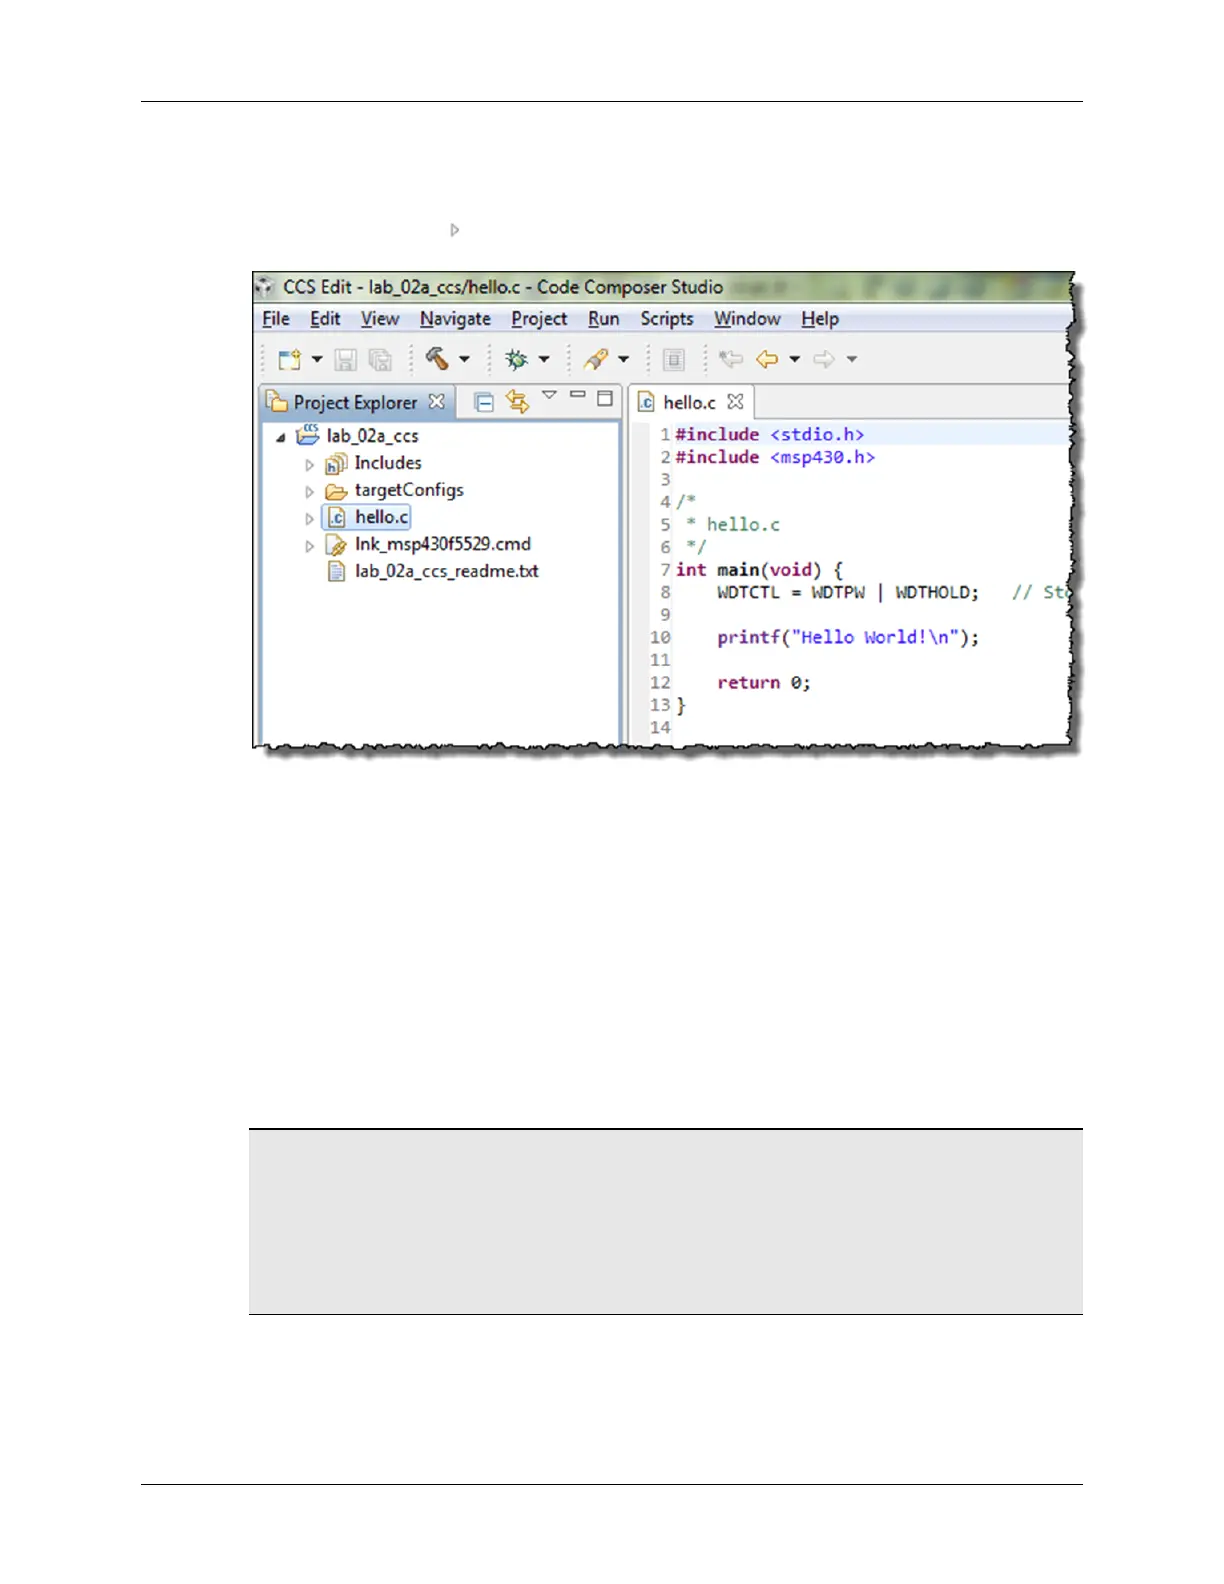The image size is (1224, 1584).
Task: Click the pen-shaped toolbar icon beside the bug
Action: tap(596, 359)
